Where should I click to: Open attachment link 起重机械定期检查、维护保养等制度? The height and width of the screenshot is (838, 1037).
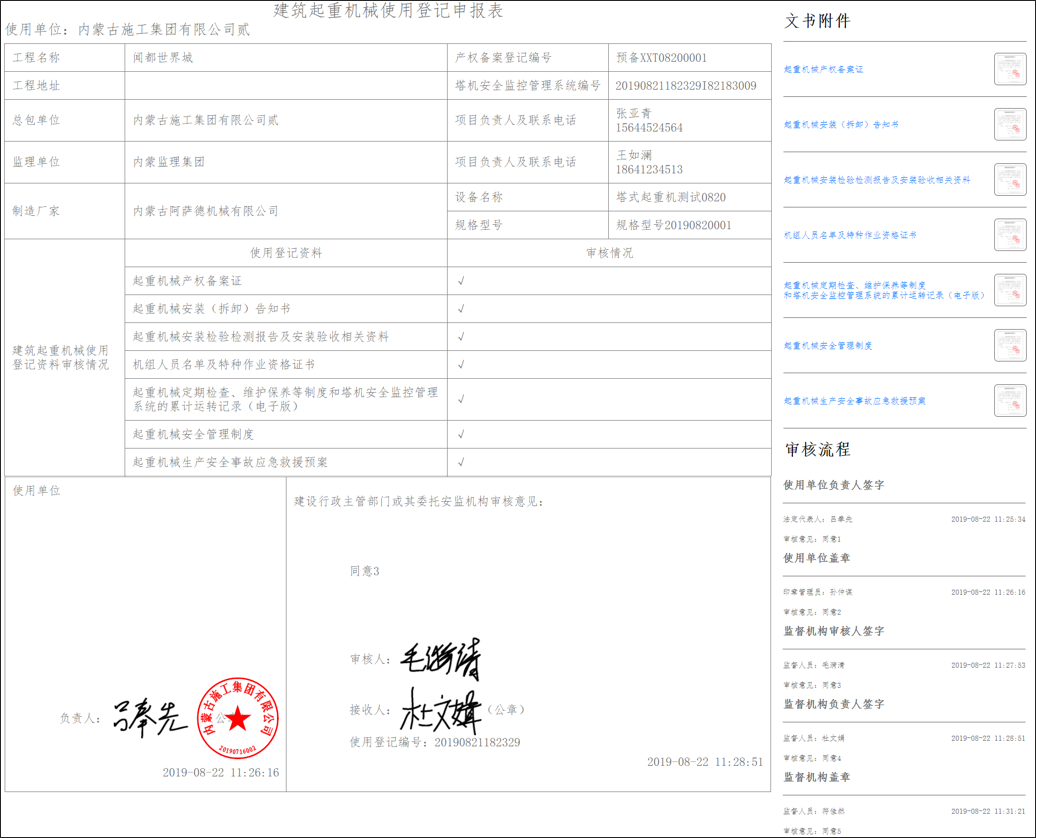[x=884, y=290]
